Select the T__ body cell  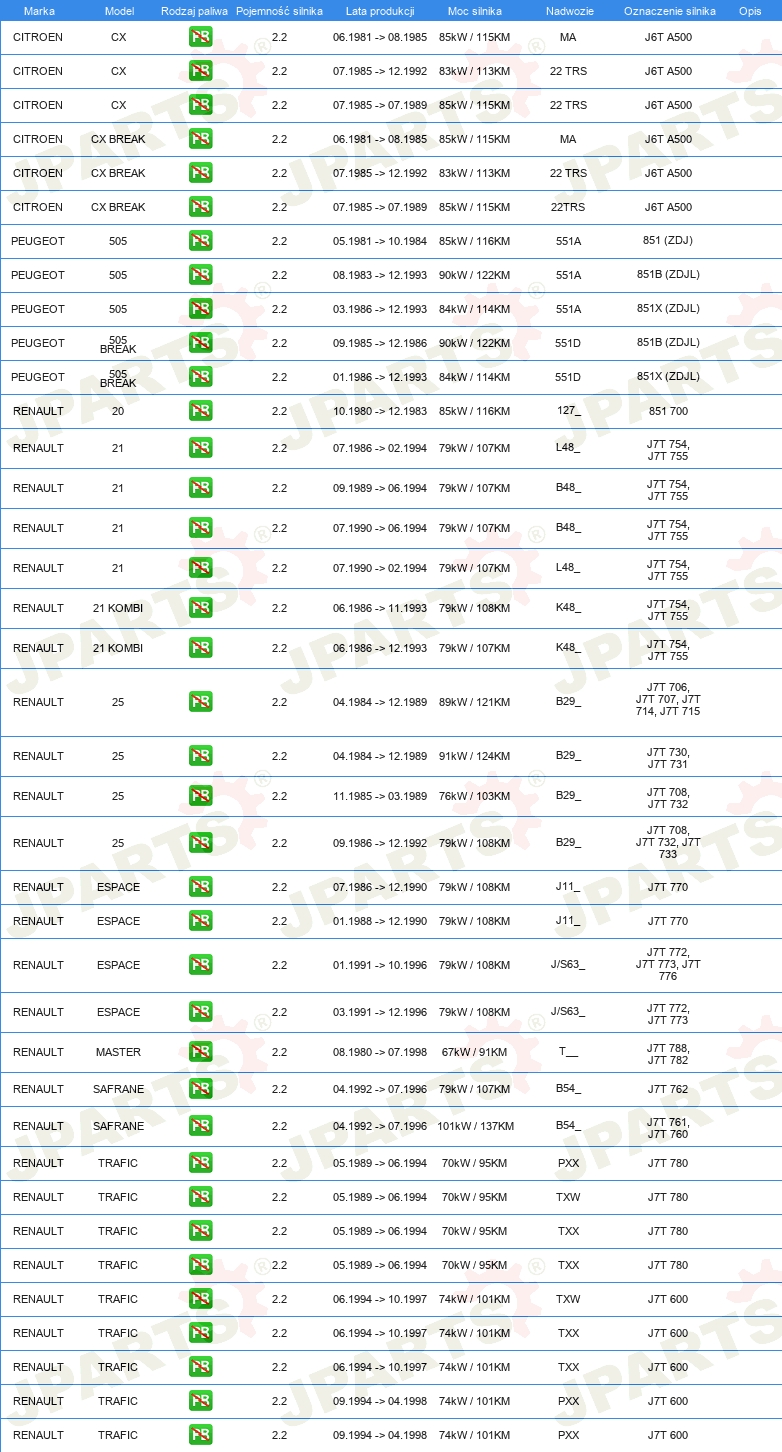[x=568, y=1052]
